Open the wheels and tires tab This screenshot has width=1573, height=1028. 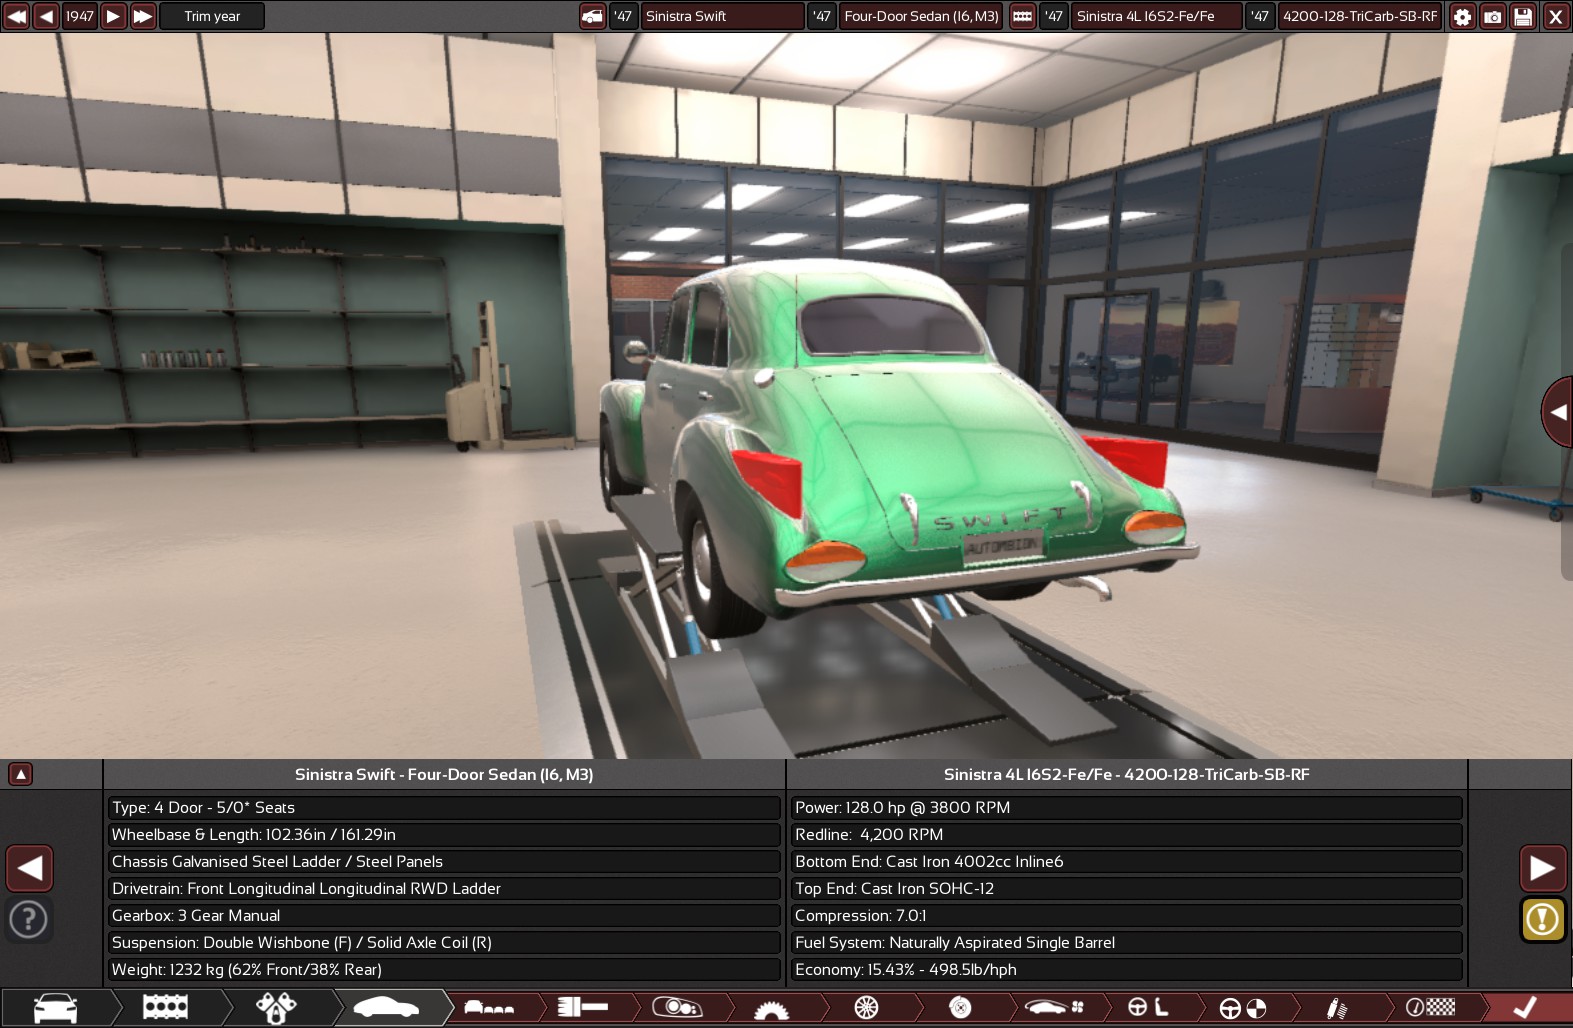click(x=866, y=1007)
